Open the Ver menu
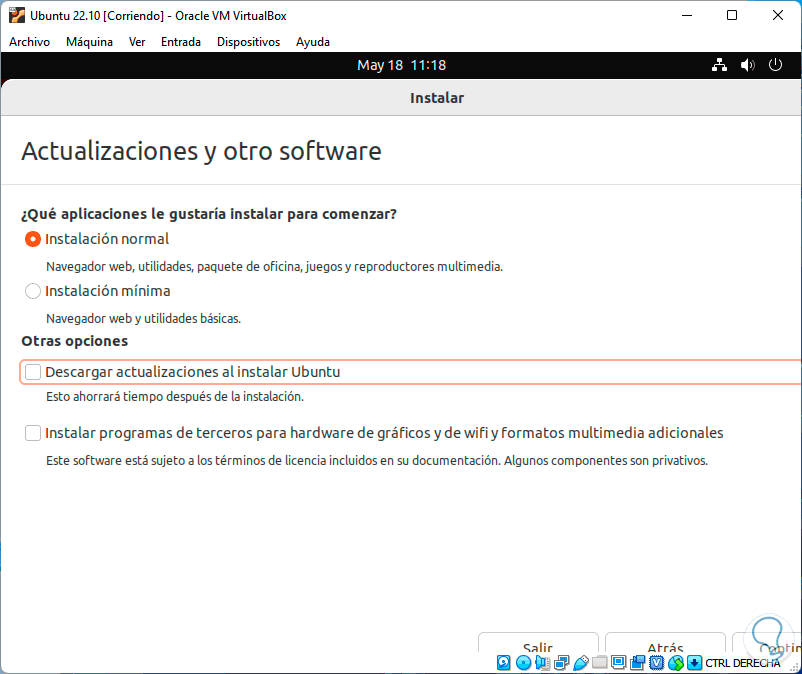The image size is (802, 674). [137, 42]
